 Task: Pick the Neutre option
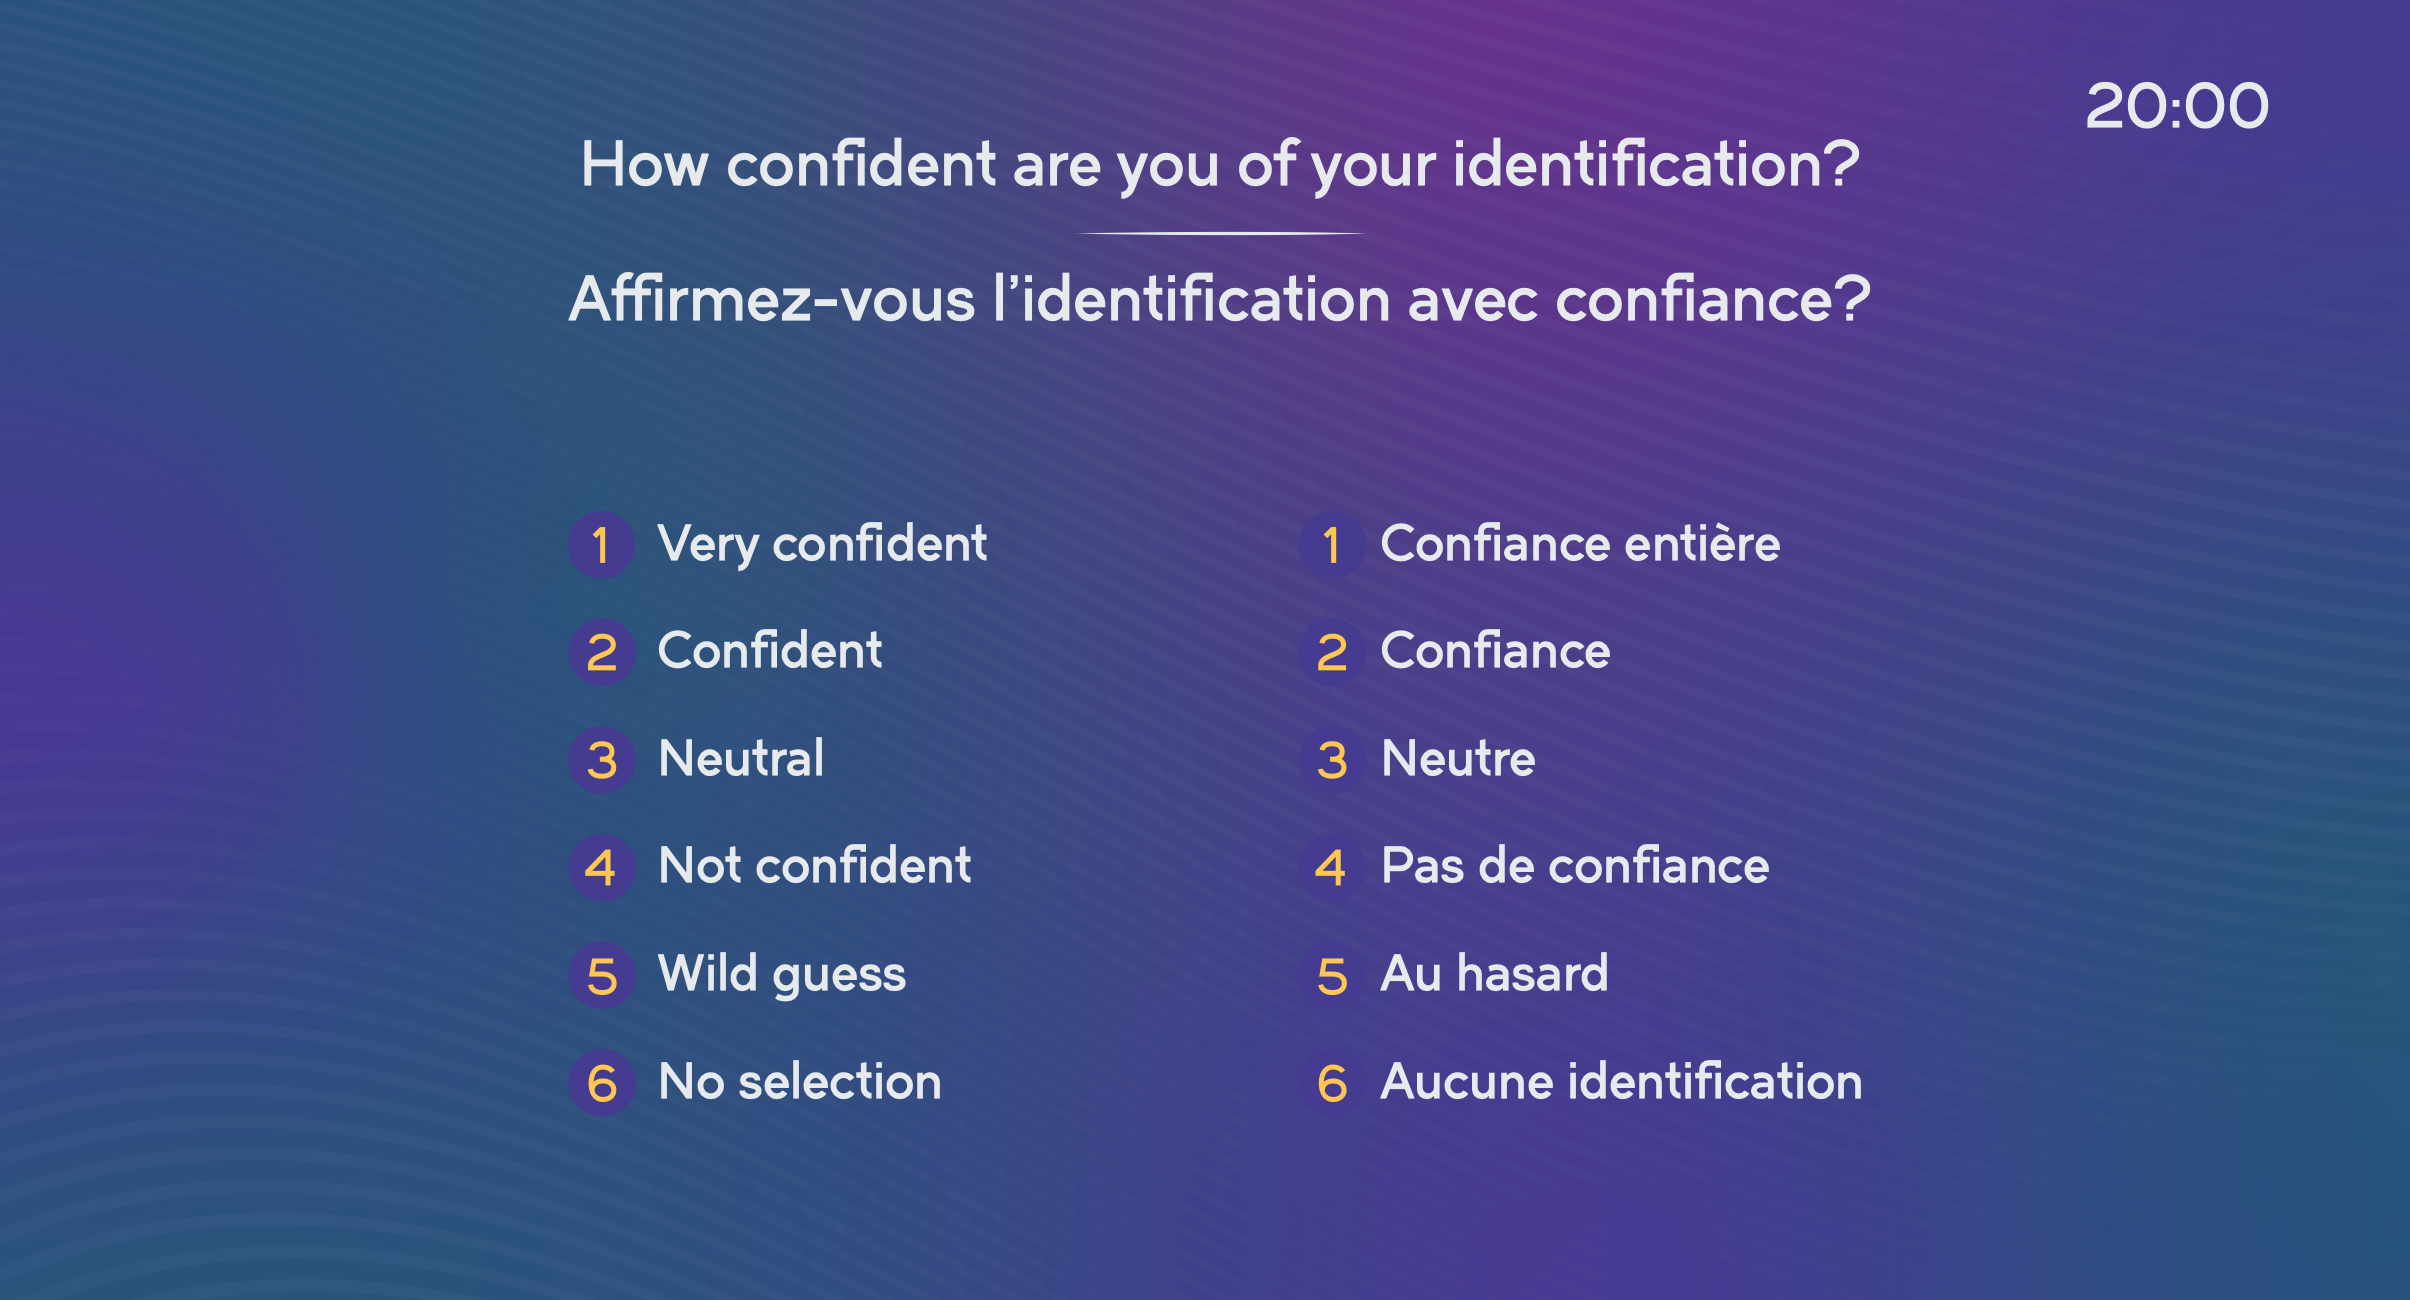1458,758
